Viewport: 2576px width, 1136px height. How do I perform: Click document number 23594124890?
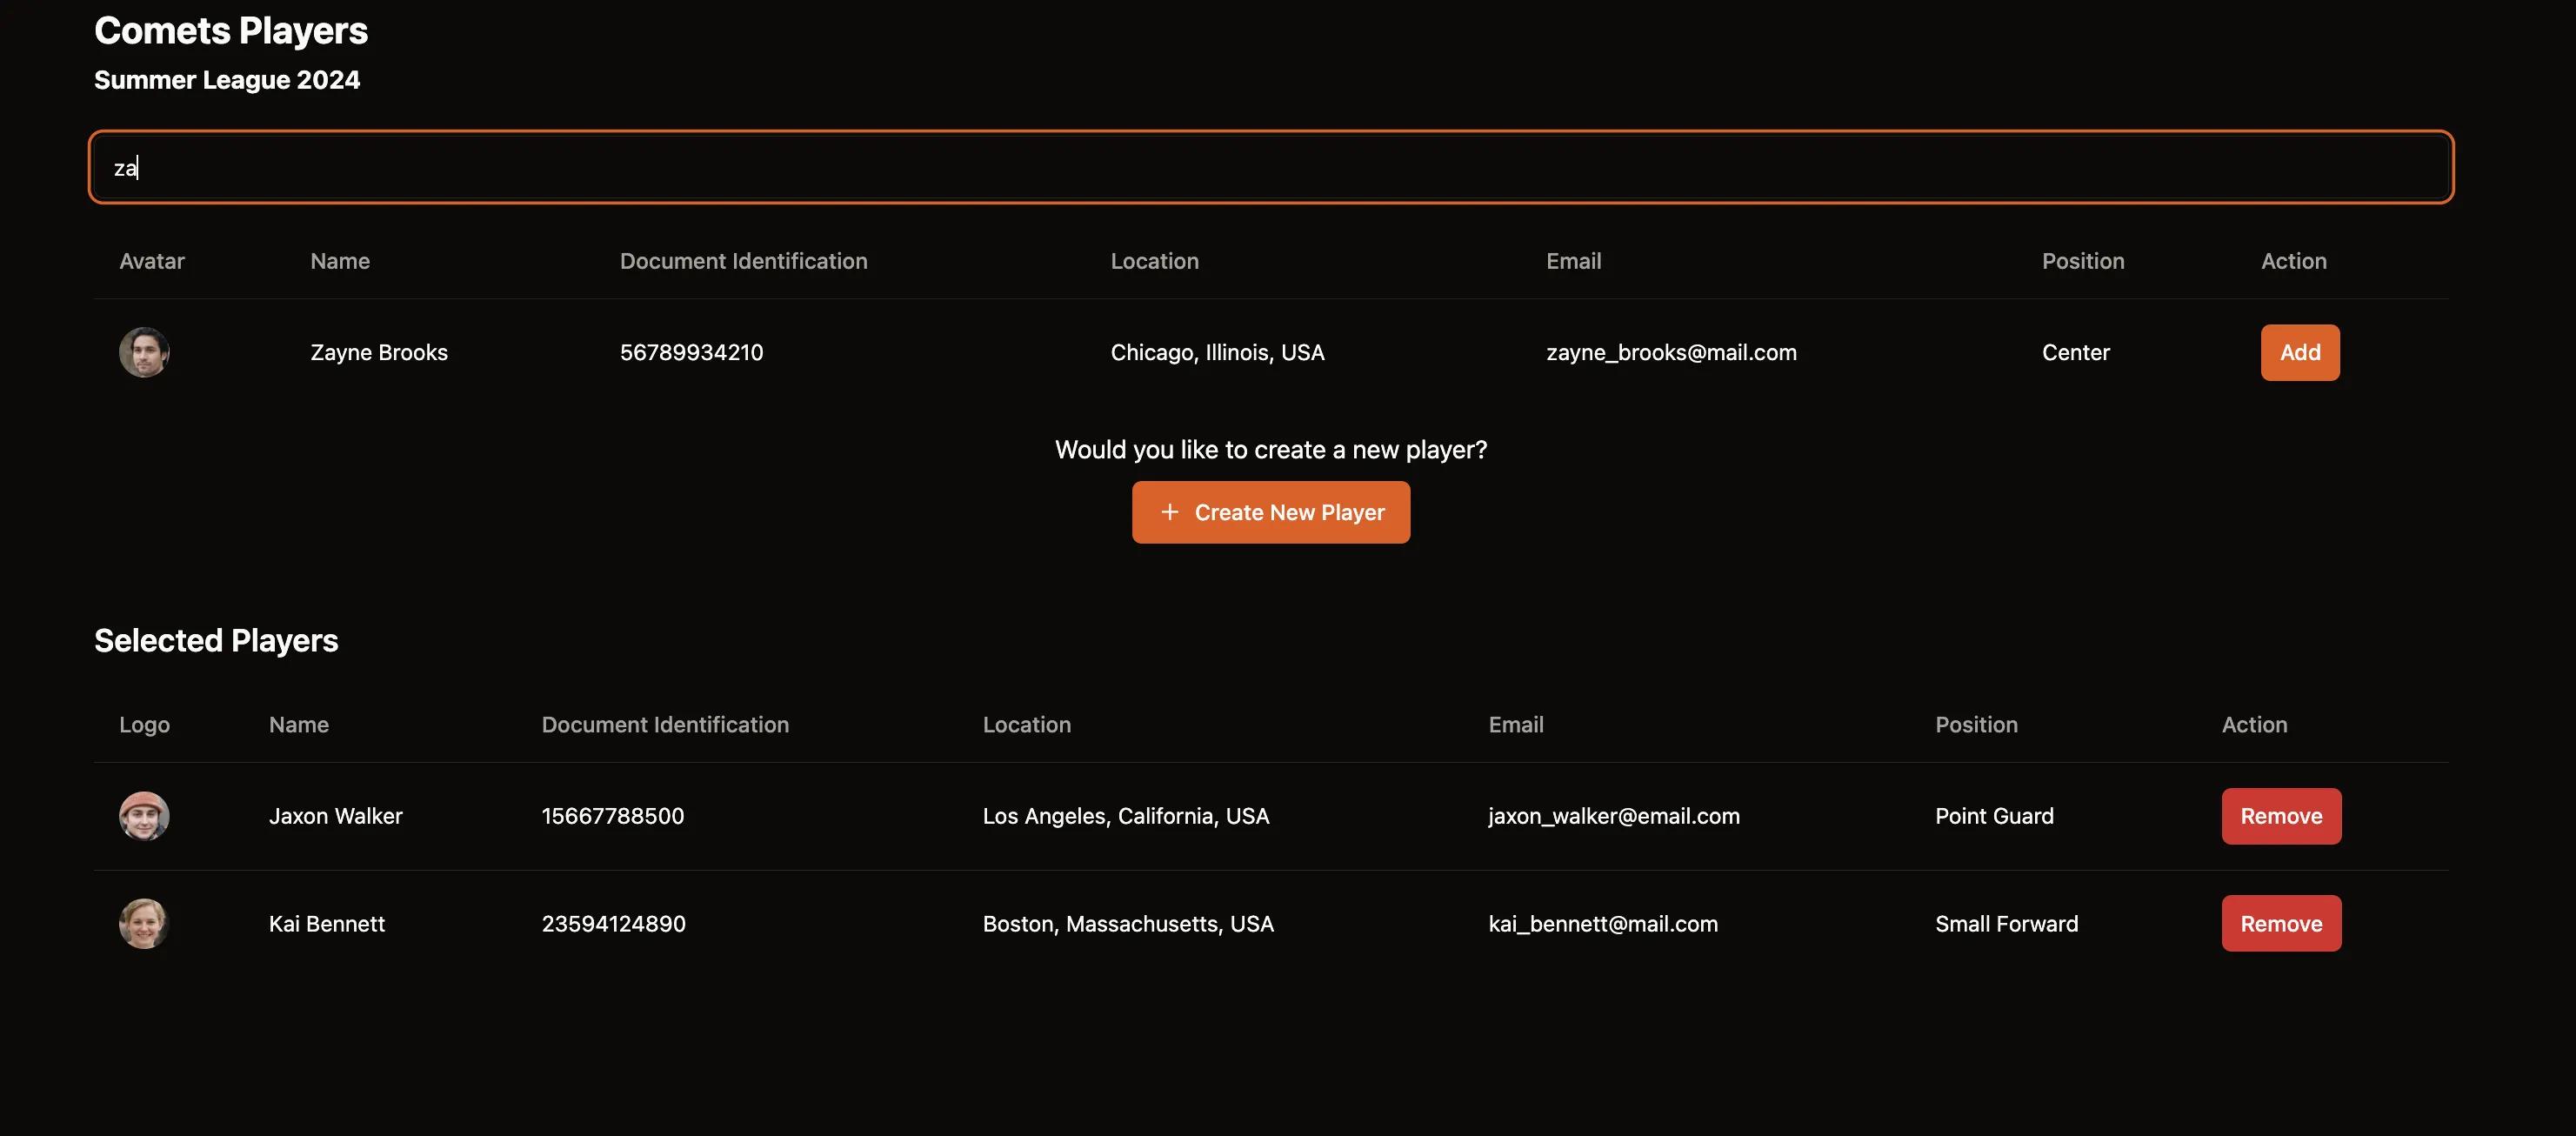[x=614, y=924]
